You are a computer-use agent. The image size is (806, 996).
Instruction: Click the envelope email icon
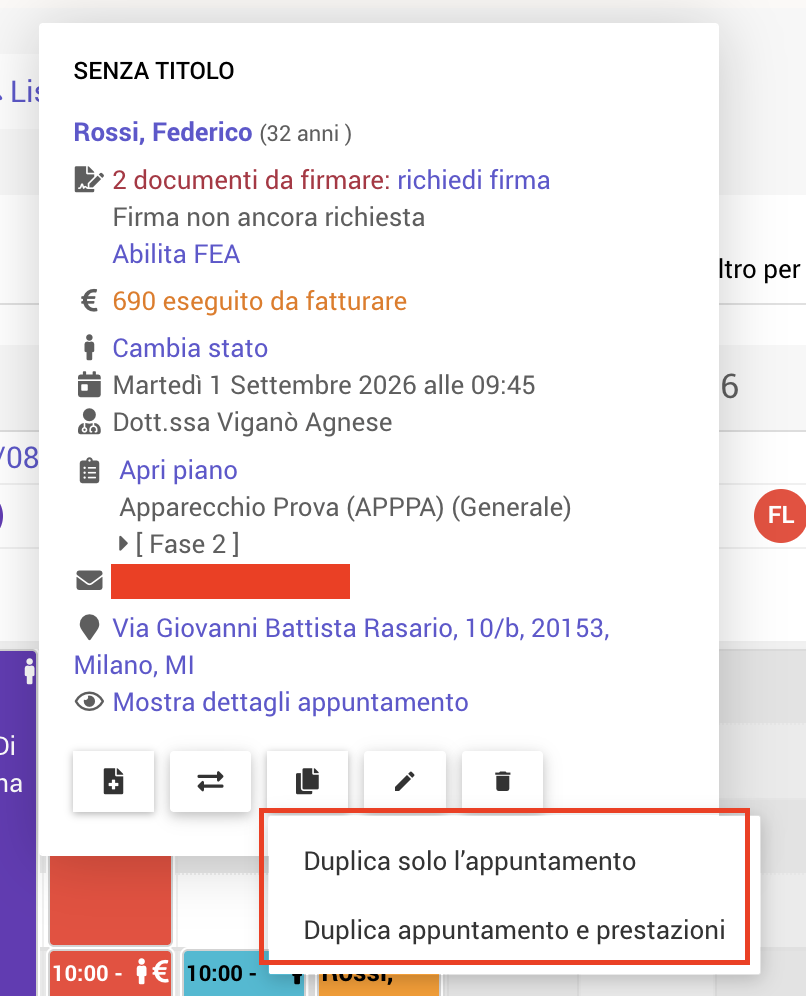[90, 581]
